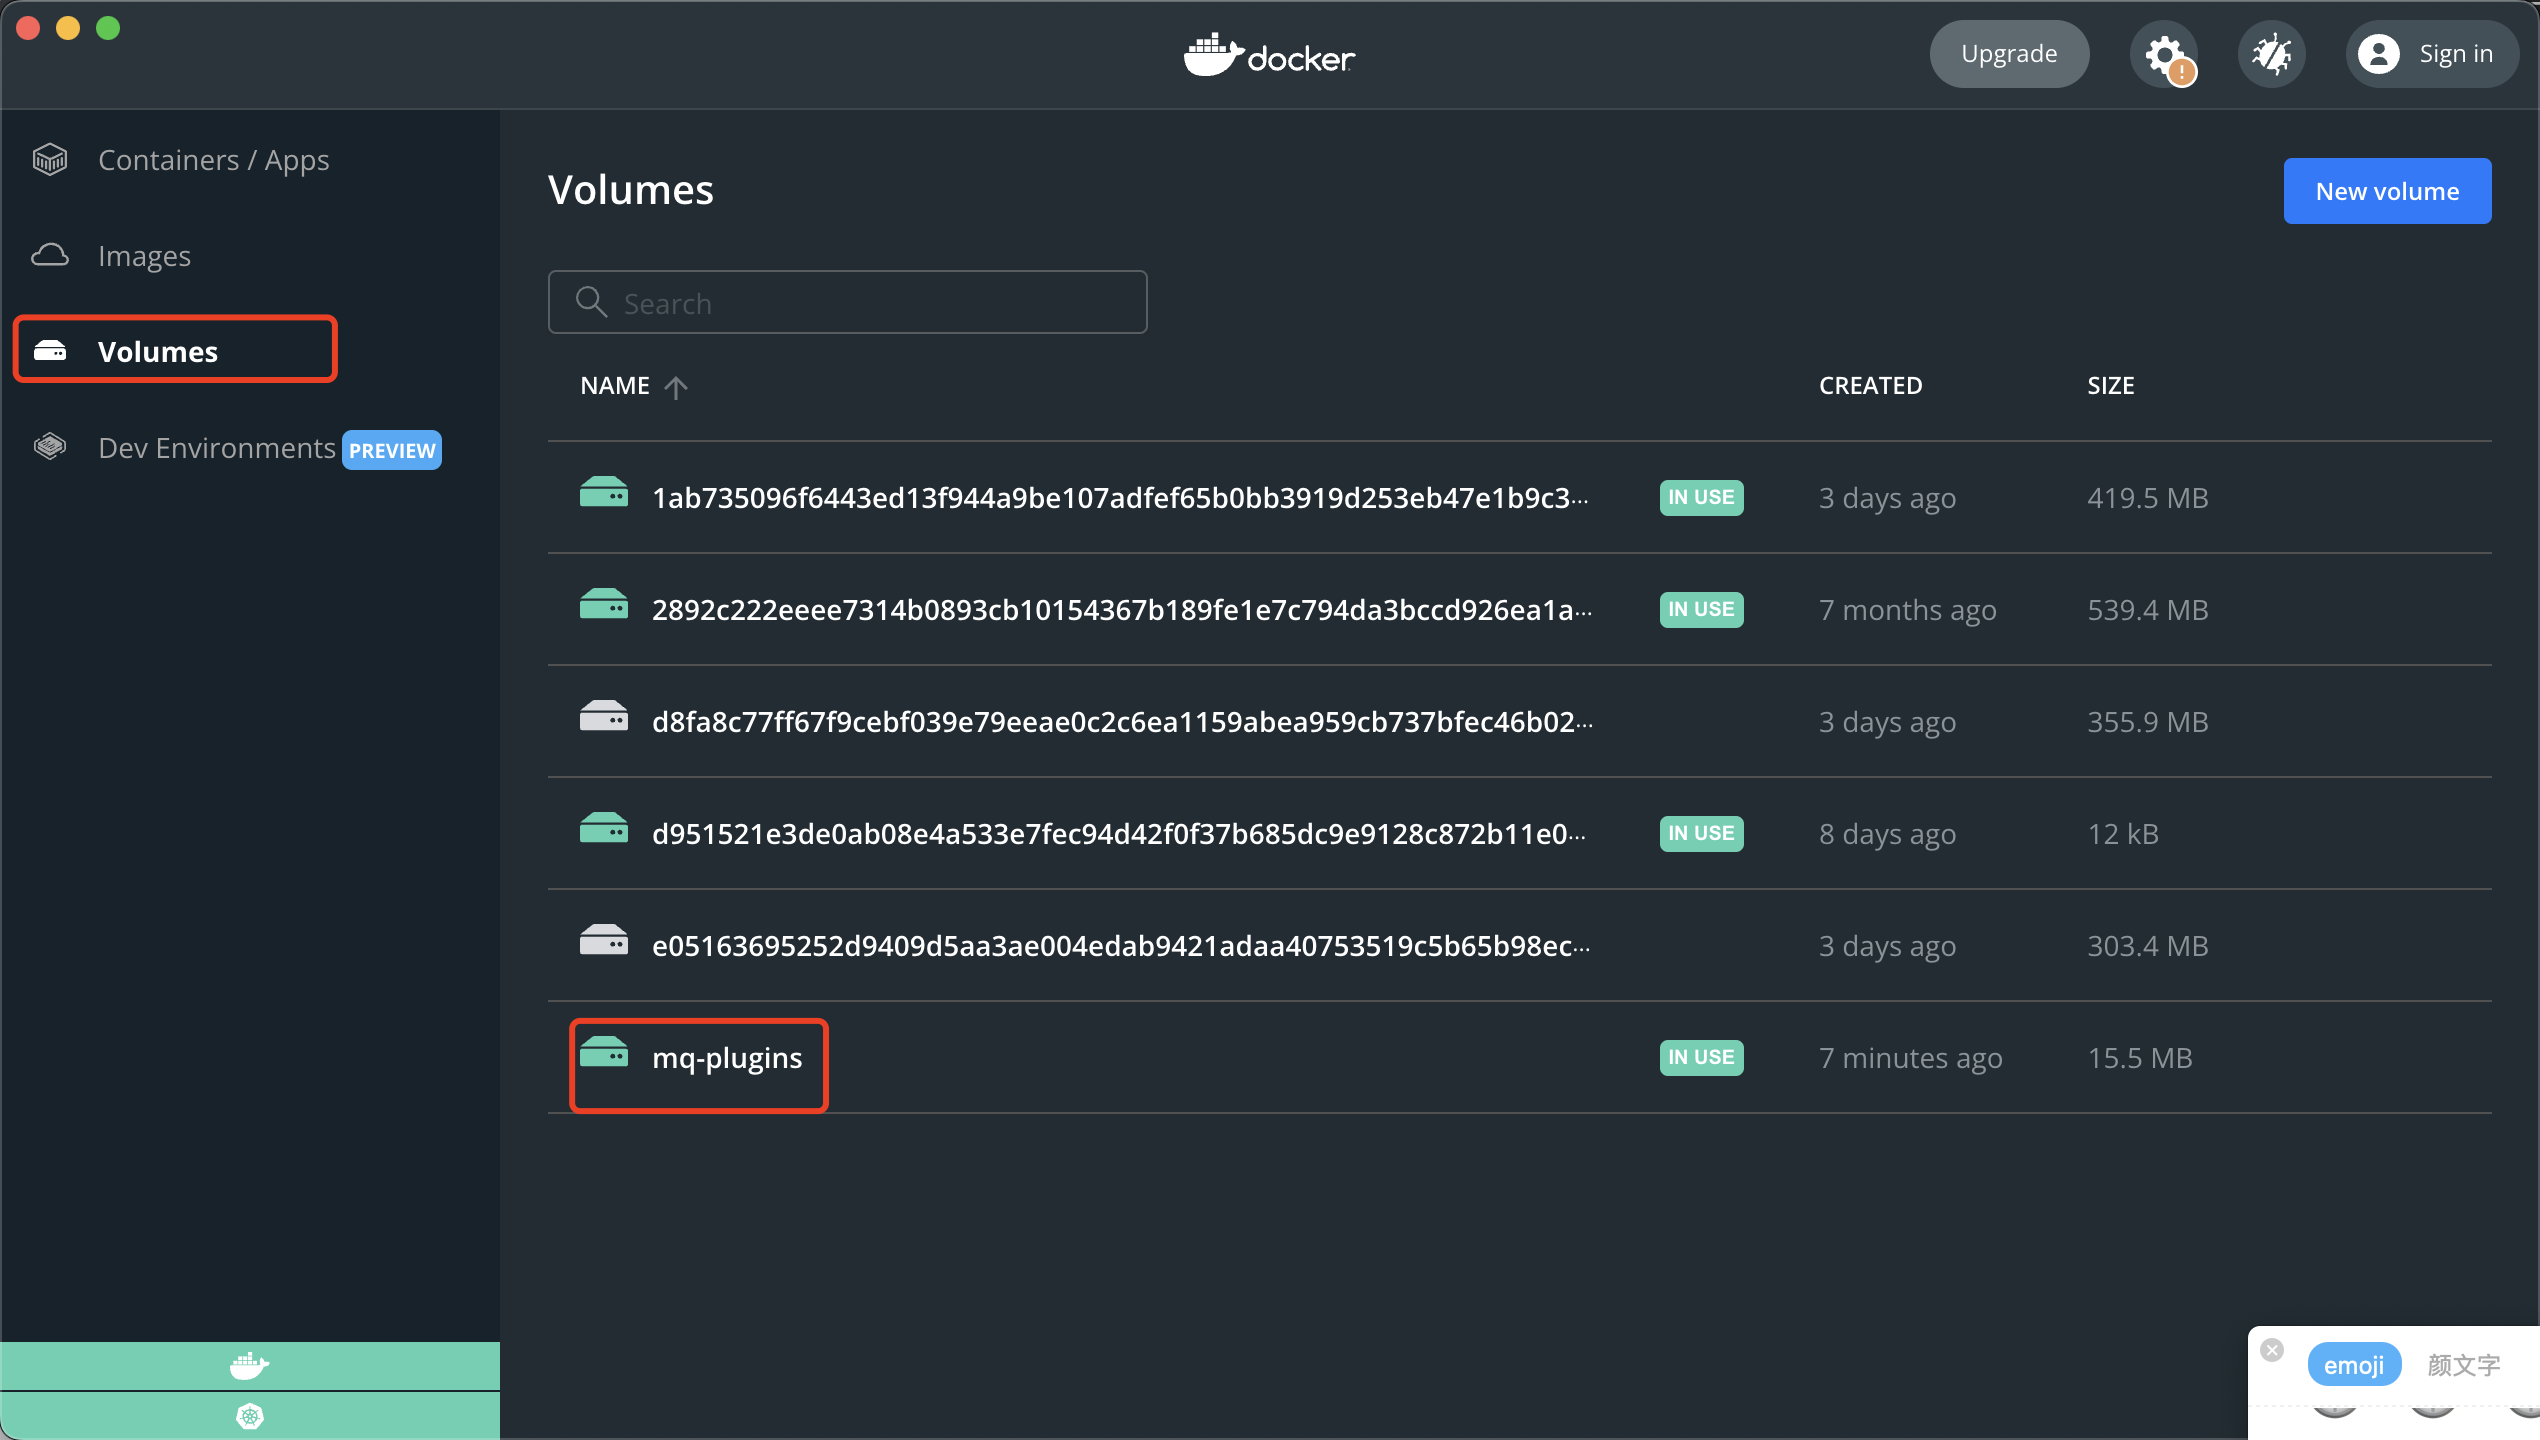
Task: Click the Volumes icon in the sidebar
Action: [51, 350]
